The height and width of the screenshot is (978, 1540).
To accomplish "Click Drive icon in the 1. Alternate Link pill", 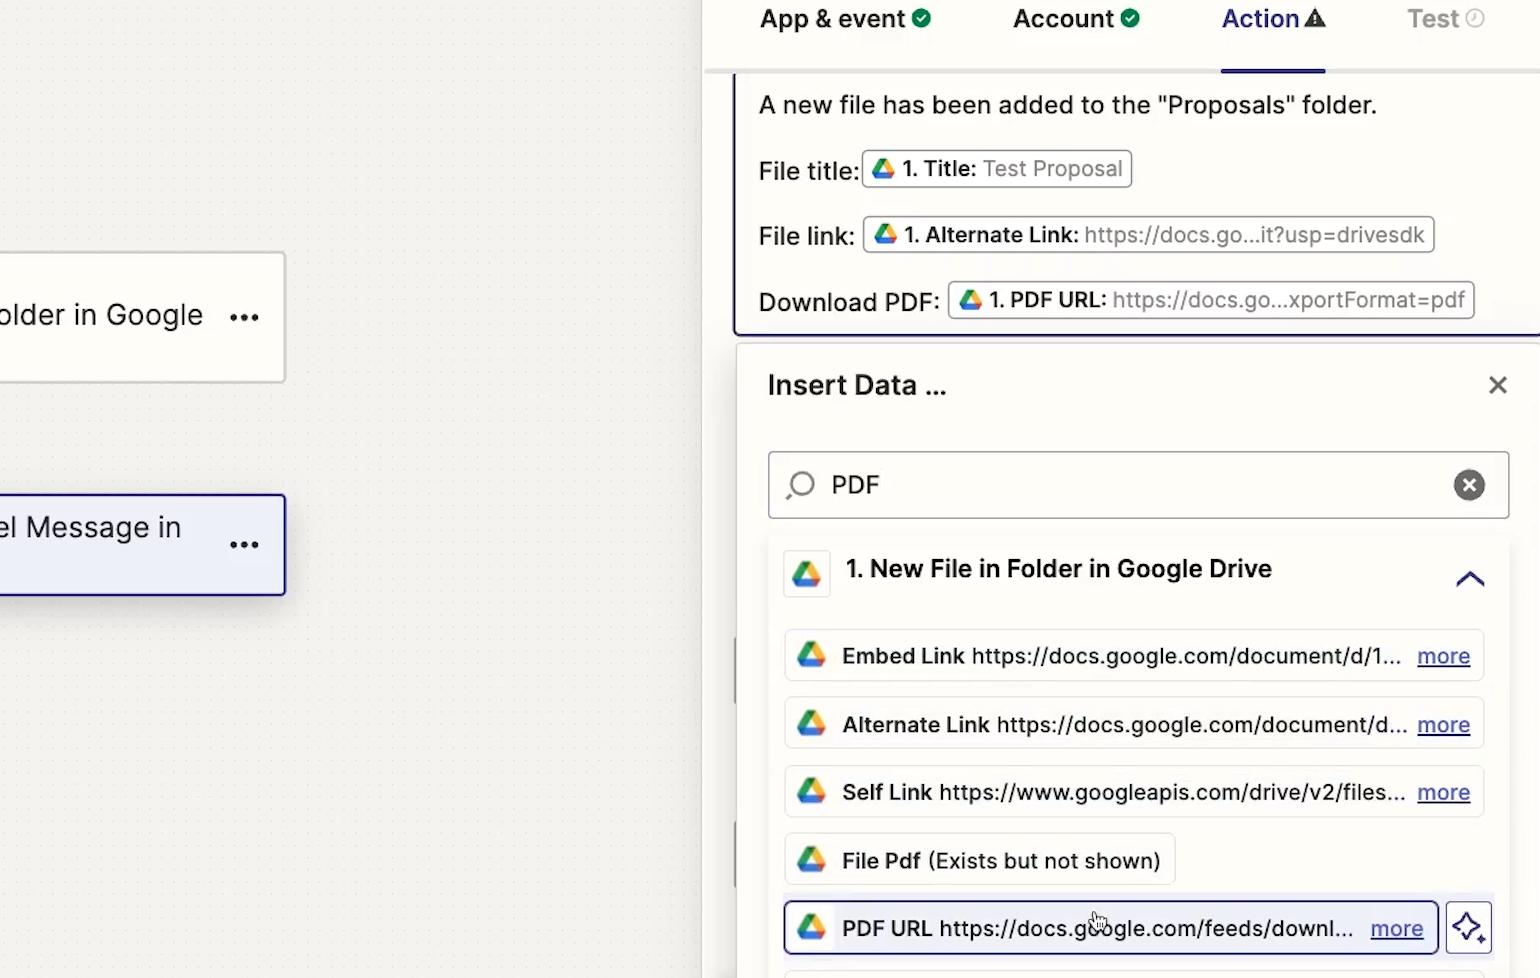I will [x=885, y=234].
